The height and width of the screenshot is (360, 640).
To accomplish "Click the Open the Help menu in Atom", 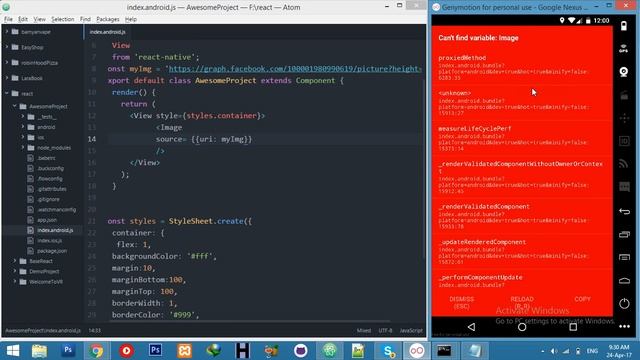I will pyautogui.click(x=131, y=19).
